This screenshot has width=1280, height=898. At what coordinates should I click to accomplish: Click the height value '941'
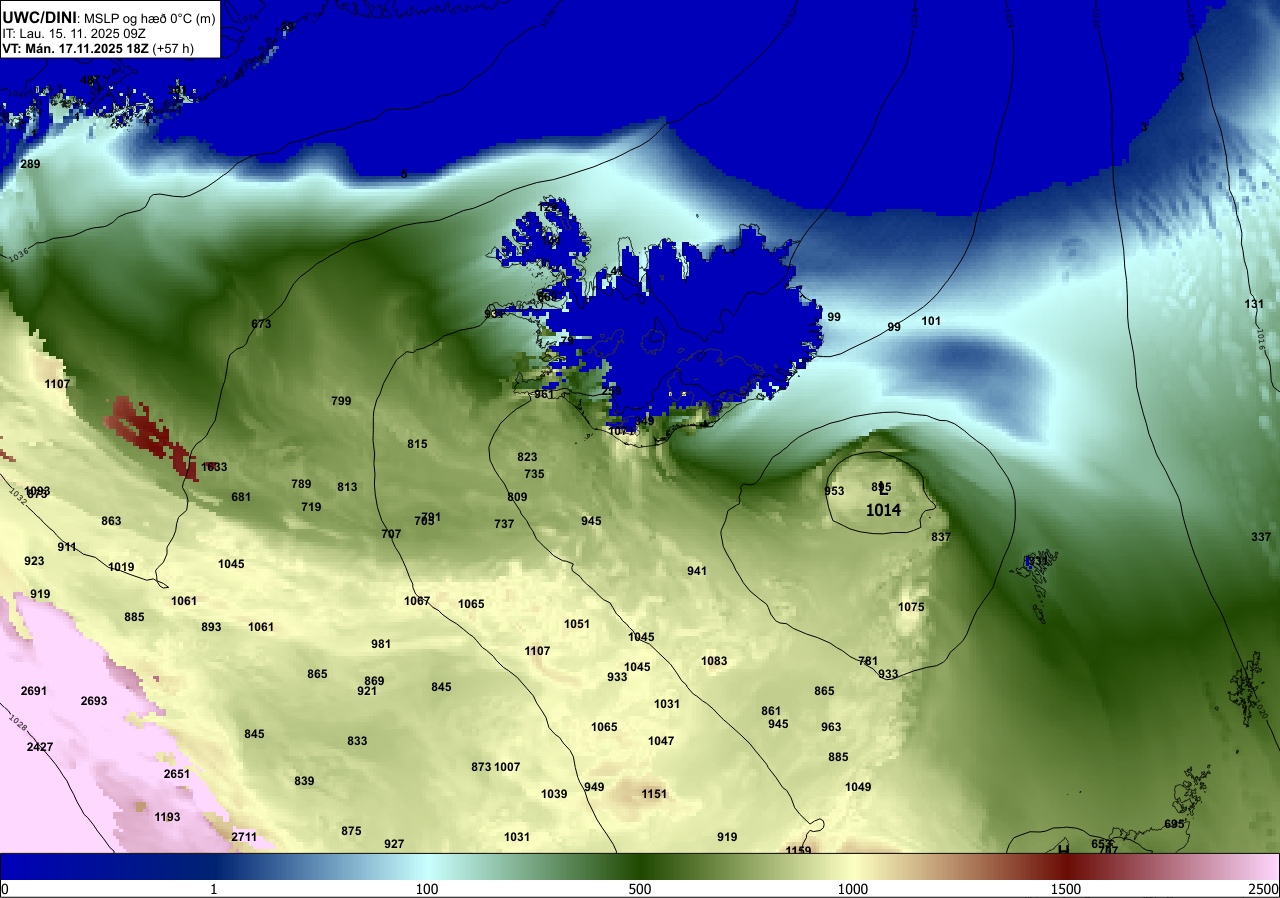[697, 571]
